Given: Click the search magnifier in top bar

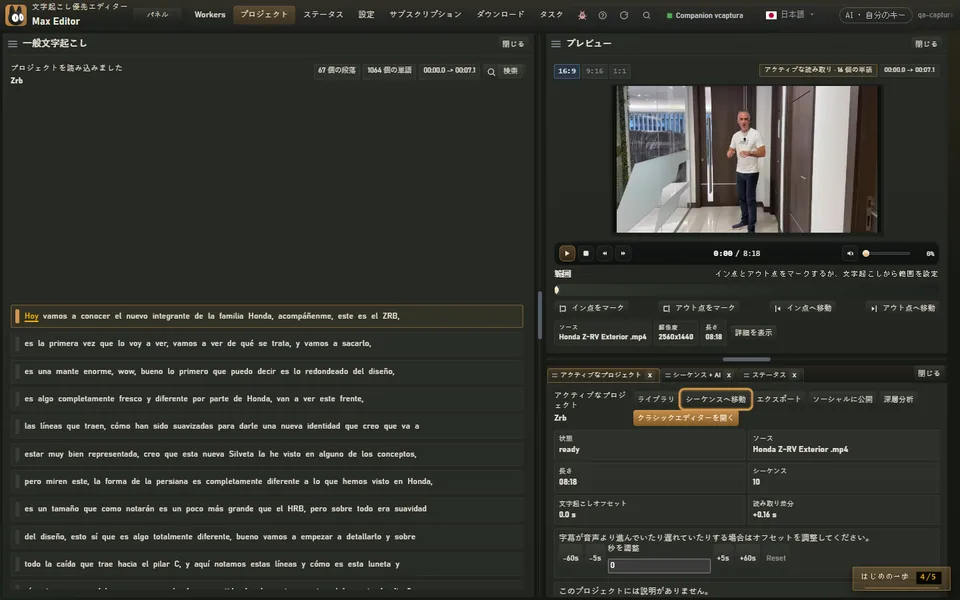Looking at the screenshot, I should (646, 15).
